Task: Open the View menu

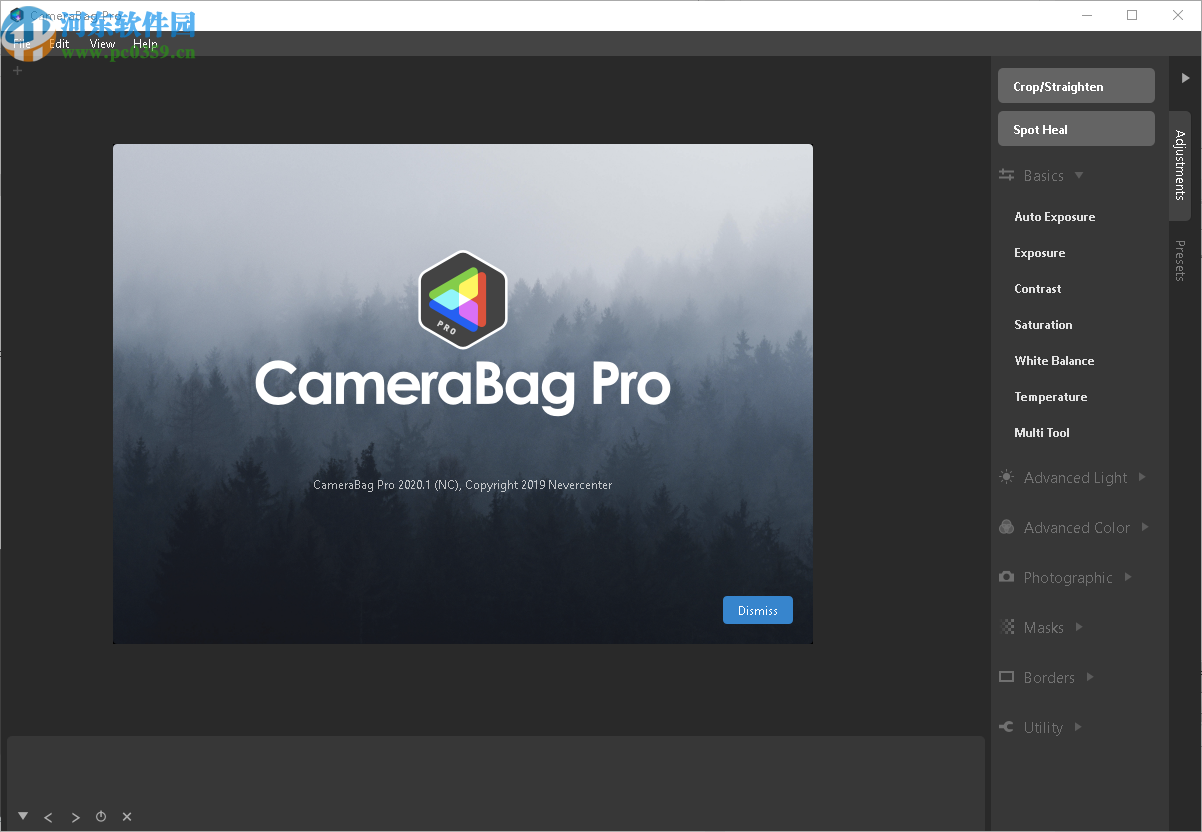Action: (x=101, y=43)
